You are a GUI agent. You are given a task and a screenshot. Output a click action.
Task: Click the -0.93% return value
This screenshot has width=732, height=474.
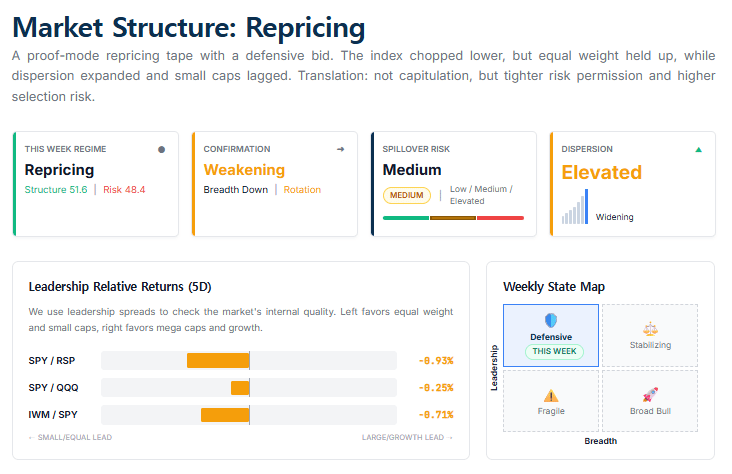[x=436, y=360]
